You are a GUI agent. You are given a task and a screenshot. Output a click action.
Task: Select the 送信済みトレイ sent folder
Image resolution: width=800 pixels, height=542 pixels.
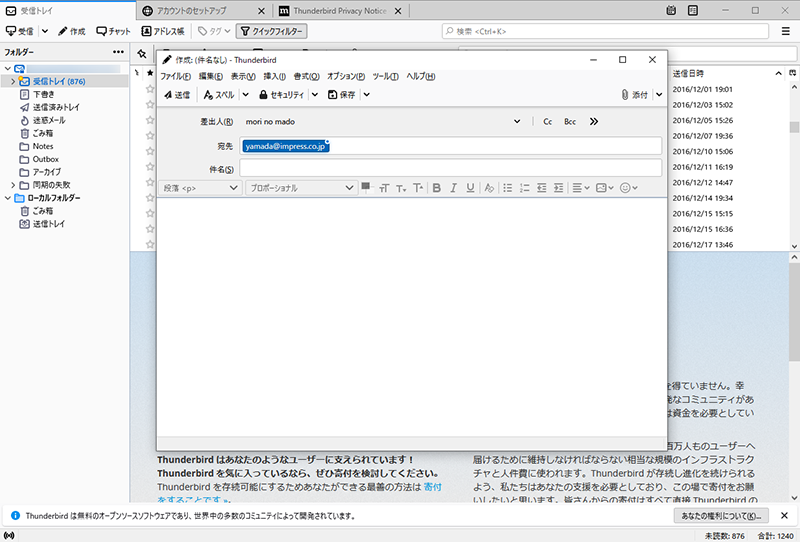(56, 107)
